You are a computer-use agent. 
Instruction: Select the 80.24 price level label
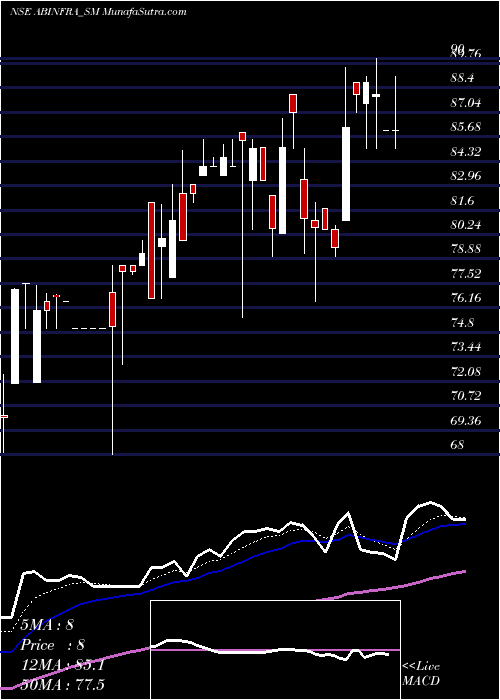click(x=466, y=225)
